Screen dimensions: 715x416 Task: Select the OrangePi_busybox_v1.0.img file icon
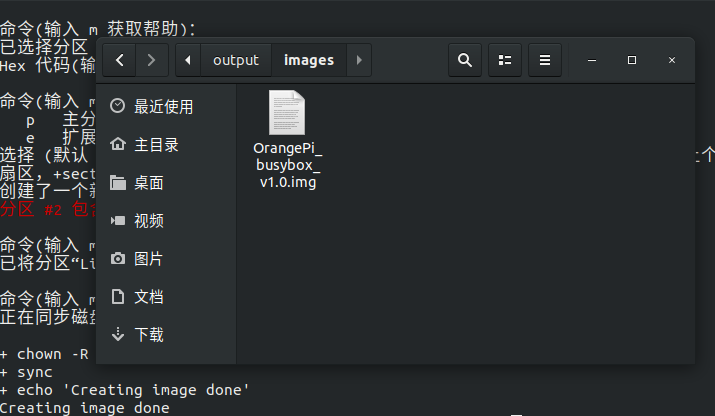287,113
